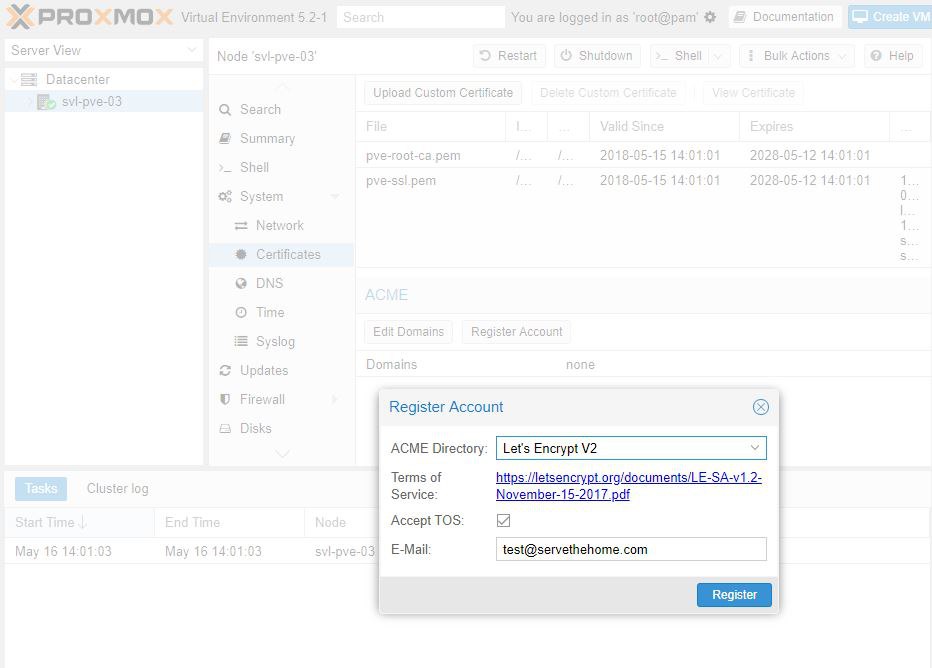Image resolution: width=932 pixels, height=668 pixels.
Task: Close the Register Account dialog
Action: [760, 407]
